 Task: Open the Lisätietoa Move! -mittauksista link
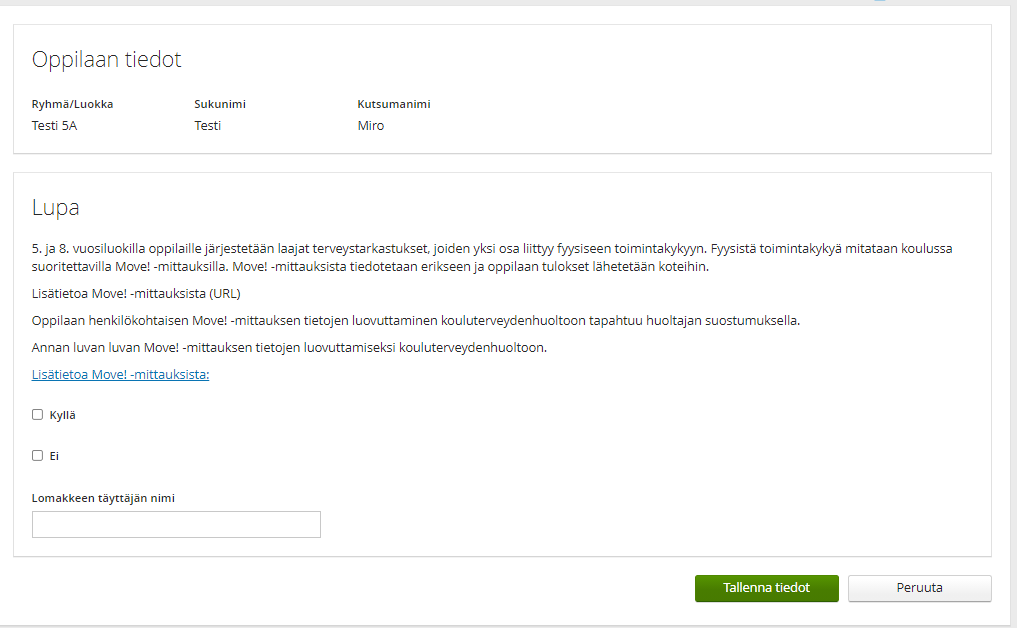point(121,374)
